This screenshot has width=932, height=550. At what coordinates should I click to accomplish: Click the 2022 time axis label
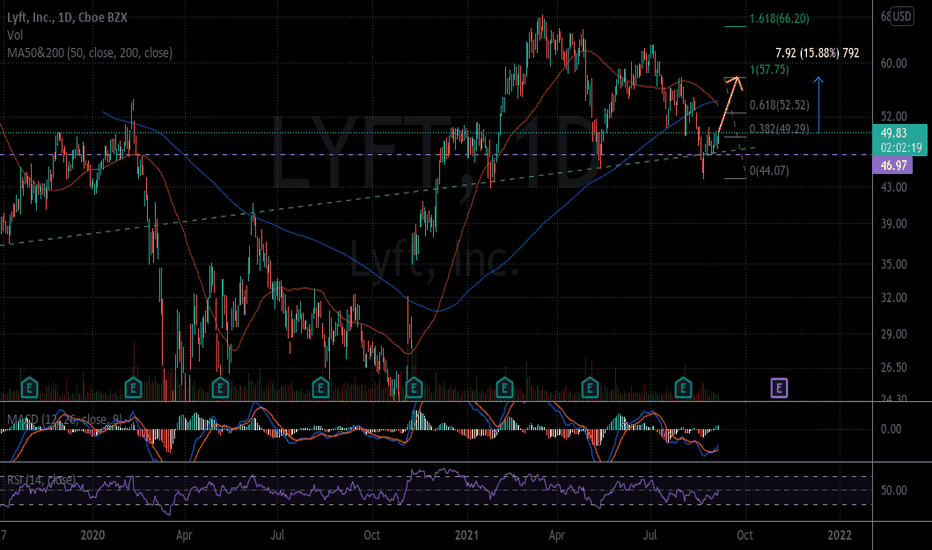coord(840,535)
